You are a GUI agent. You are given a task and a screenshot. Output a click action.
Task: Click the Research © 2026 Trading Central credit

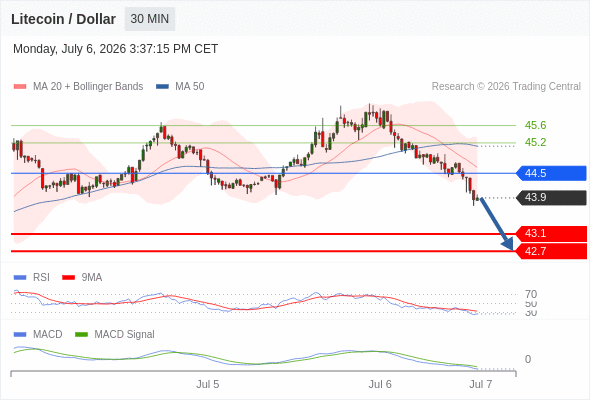[506, 87]
